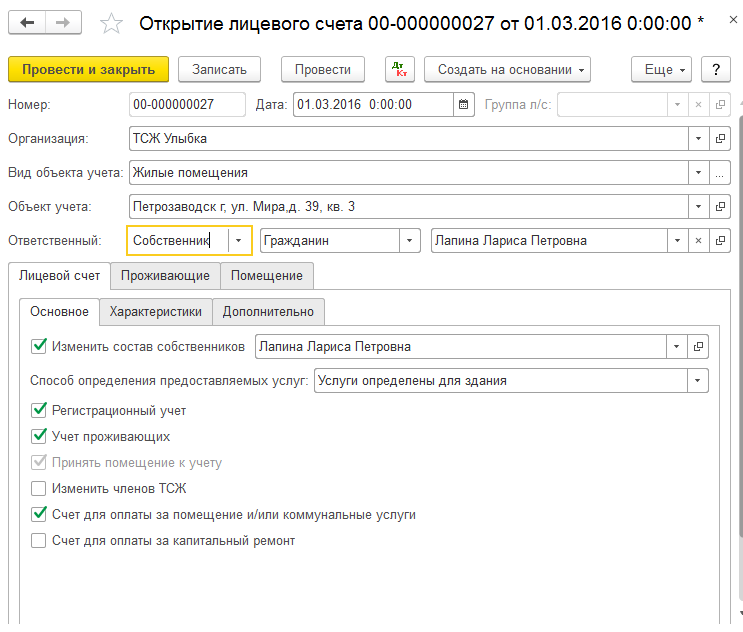
Task: Open the responsible person record icon
Action: click(720, 241)
